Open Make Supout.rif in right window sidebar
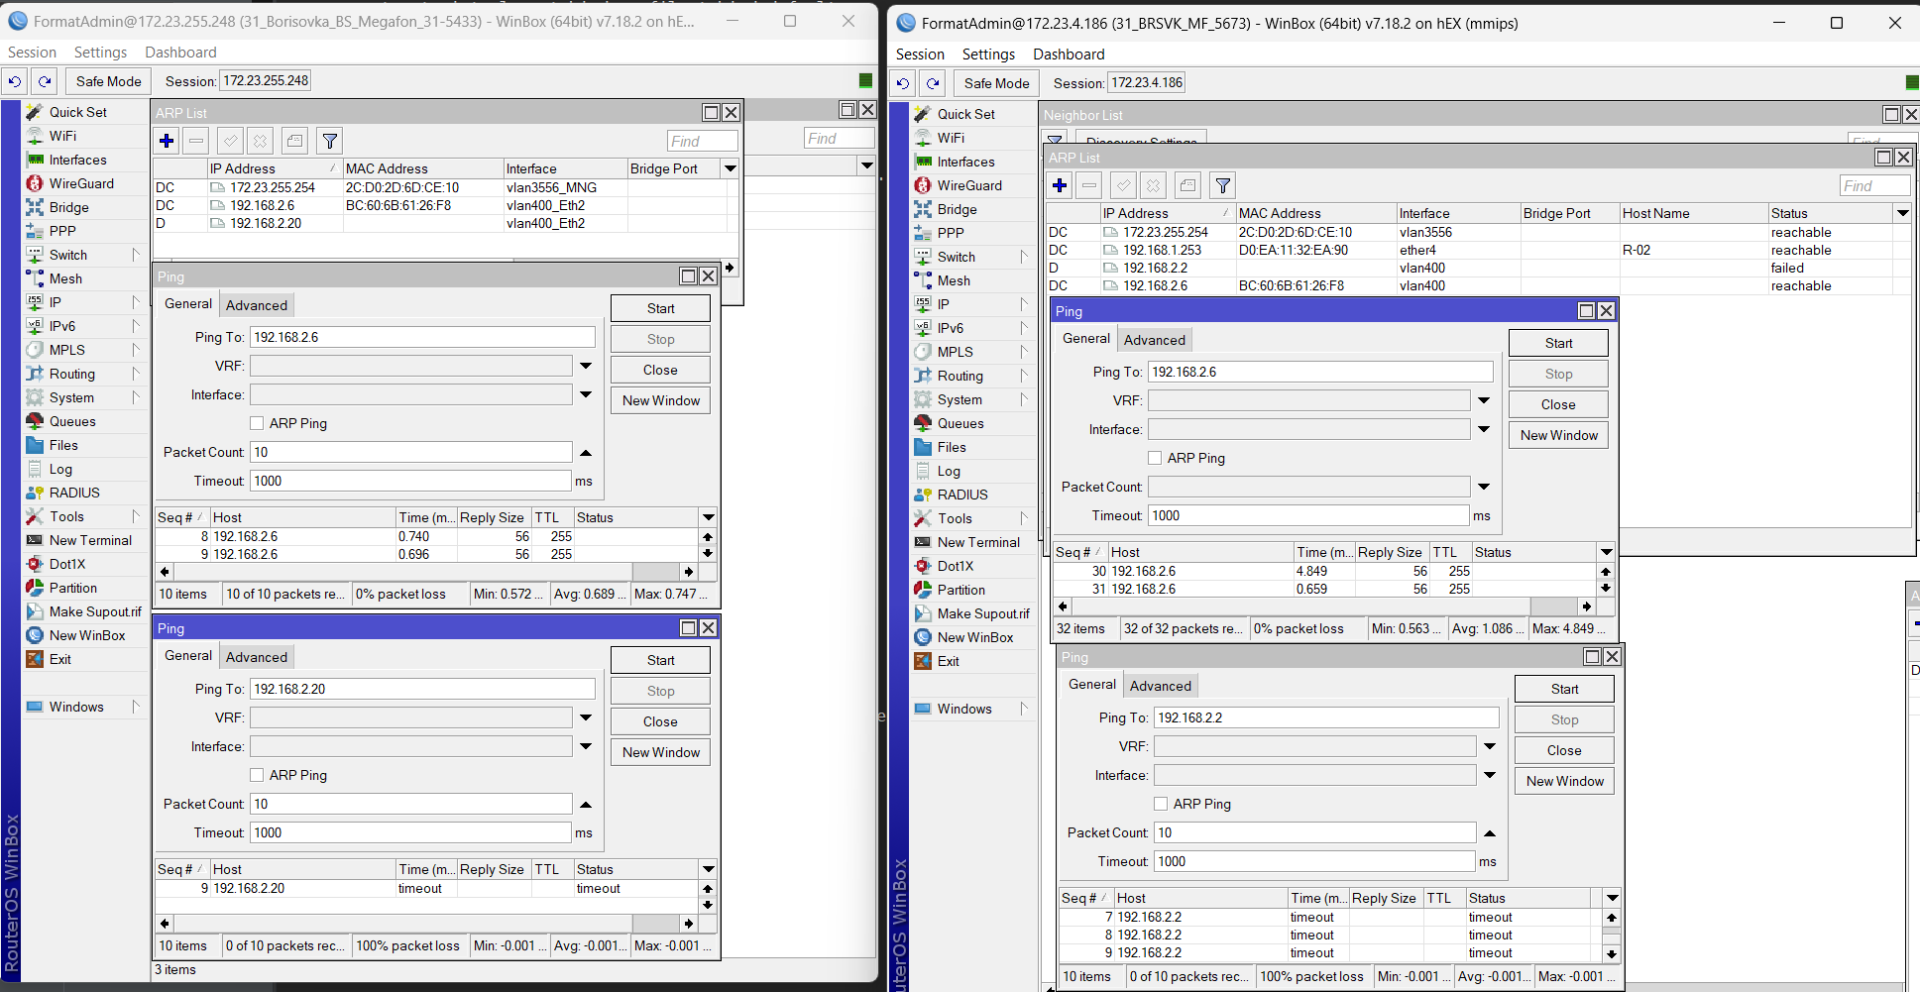This screenshot has height=992, width=1920. (983, 614)
